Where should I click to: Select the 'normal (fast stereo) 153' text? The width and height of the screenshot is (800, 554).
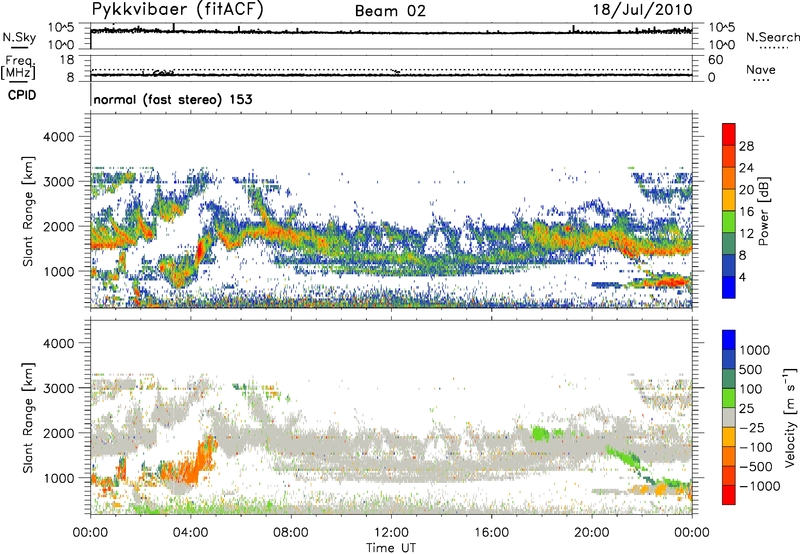coord(173,99)
